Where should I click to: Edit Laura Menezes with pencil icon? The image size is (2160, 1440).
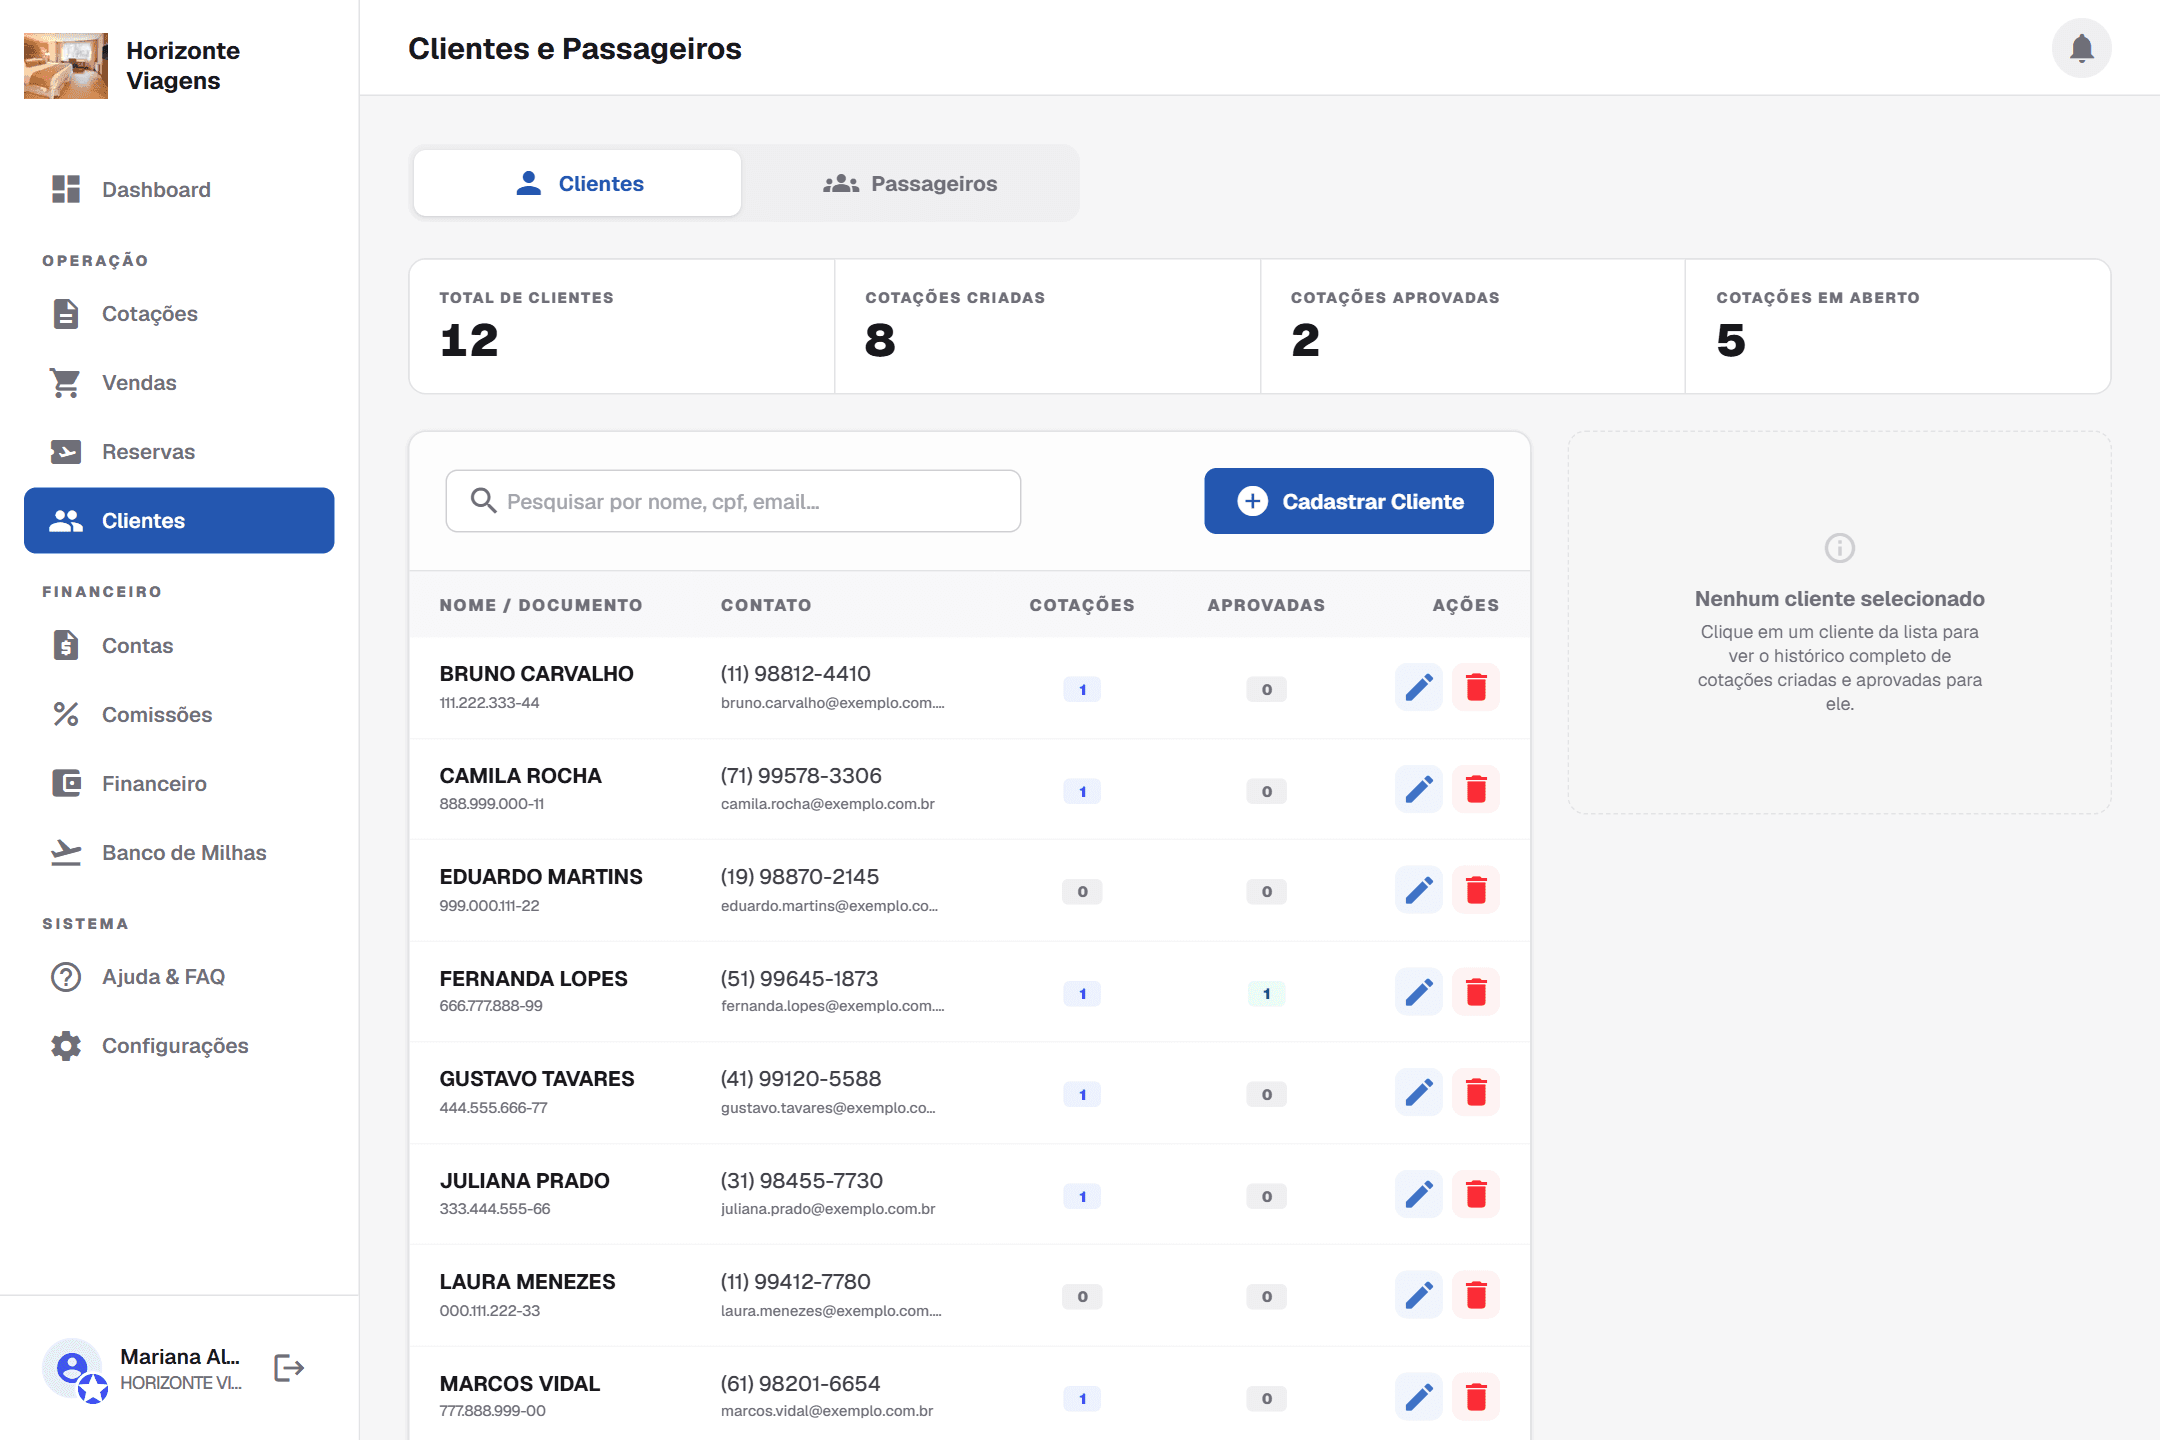click(x=1419, y=1296)
